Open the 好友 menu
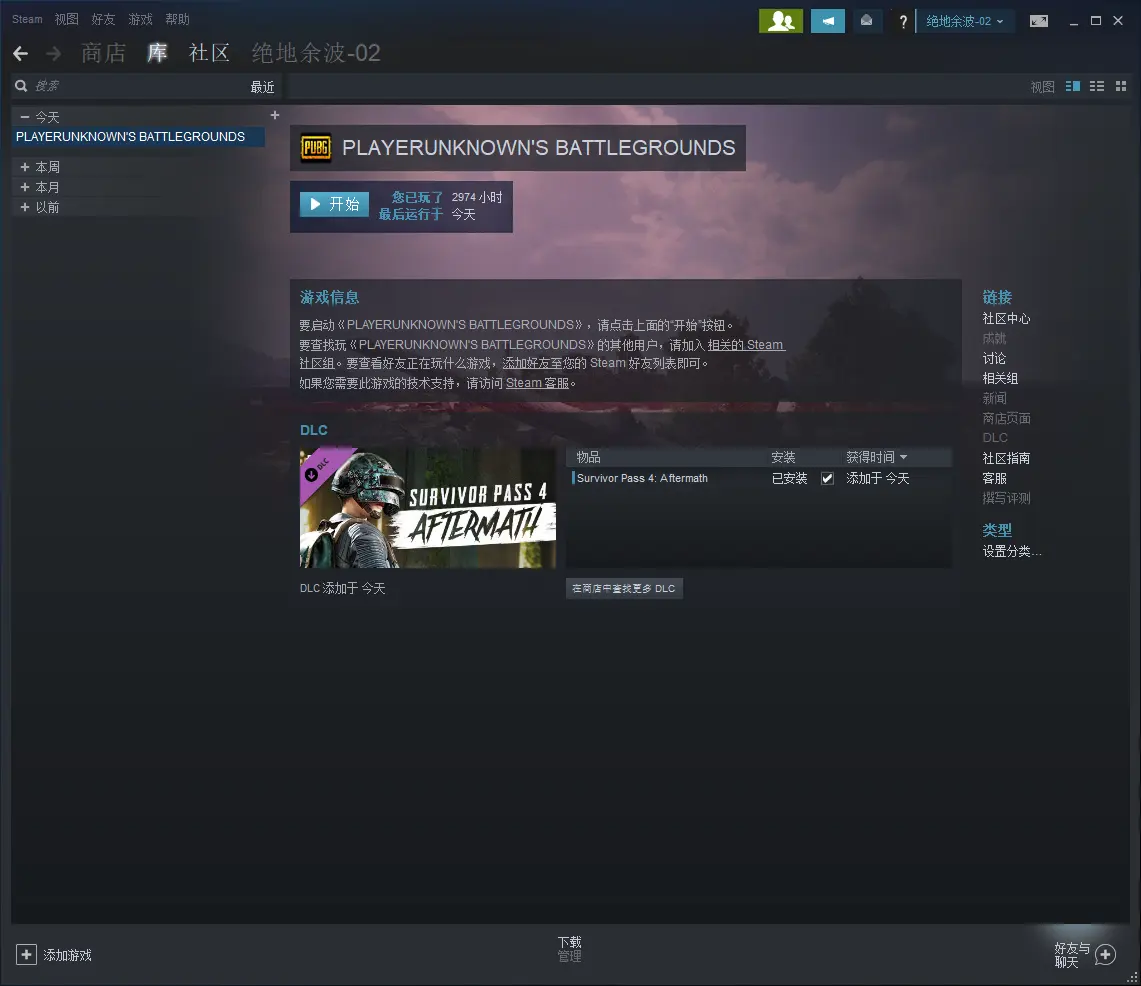Viewport: 1141px width, 986px height. [x=103, y=19]
